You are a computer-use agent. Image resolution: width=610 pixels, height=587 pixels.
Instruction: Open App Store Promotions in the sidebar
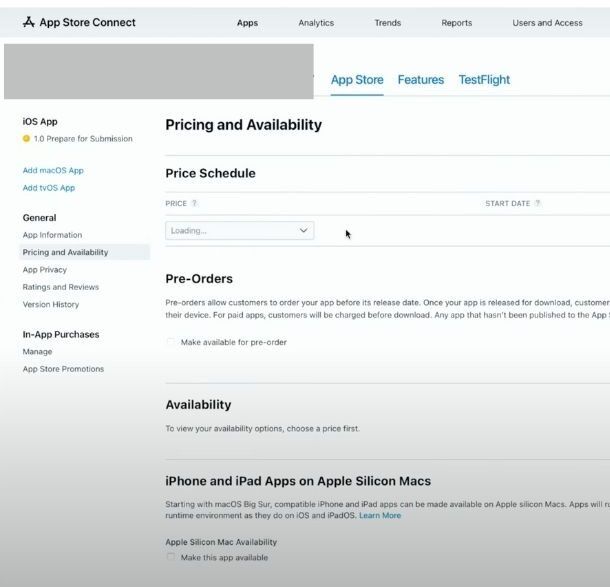coord(63,369)
